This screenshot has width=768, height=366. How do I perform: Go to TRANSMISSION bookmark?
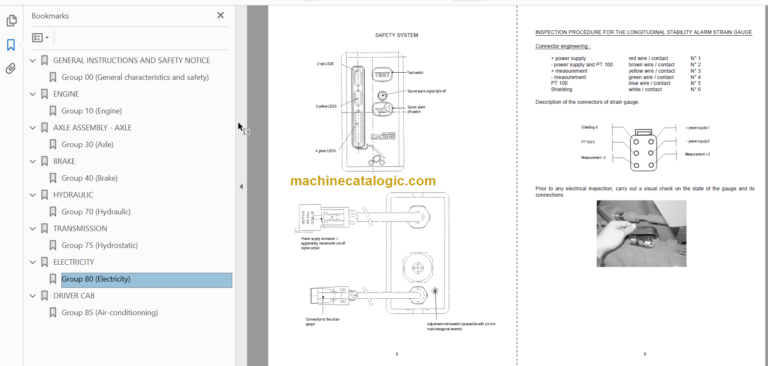click(x=80, y=228)
